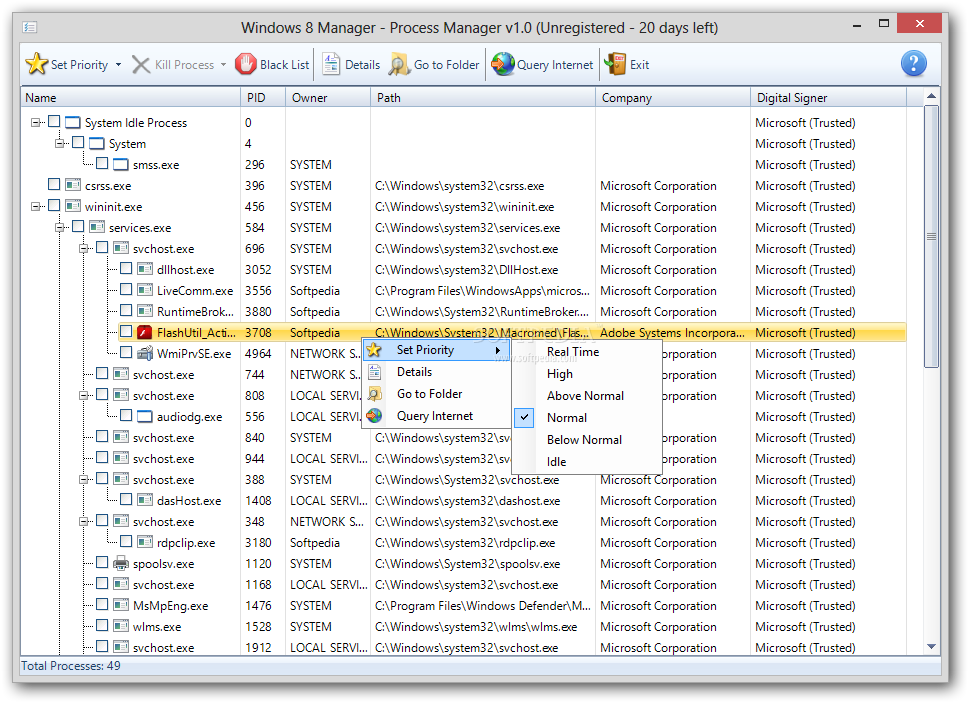
Task: Sort by the Digital Signer column header
Action: pos(829,98)
